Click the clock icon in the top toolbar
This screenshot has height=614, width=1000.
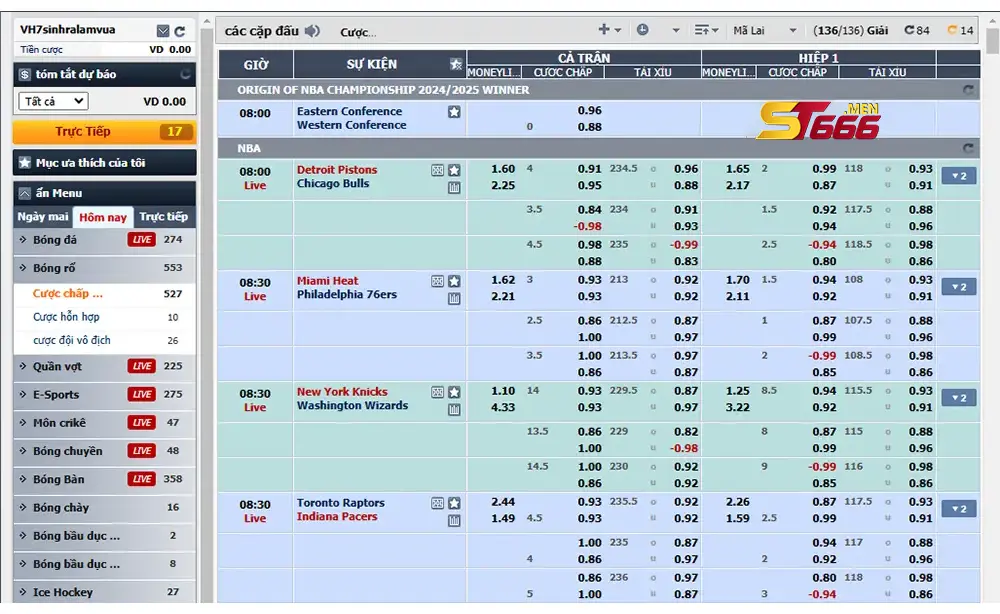[642, 29]
